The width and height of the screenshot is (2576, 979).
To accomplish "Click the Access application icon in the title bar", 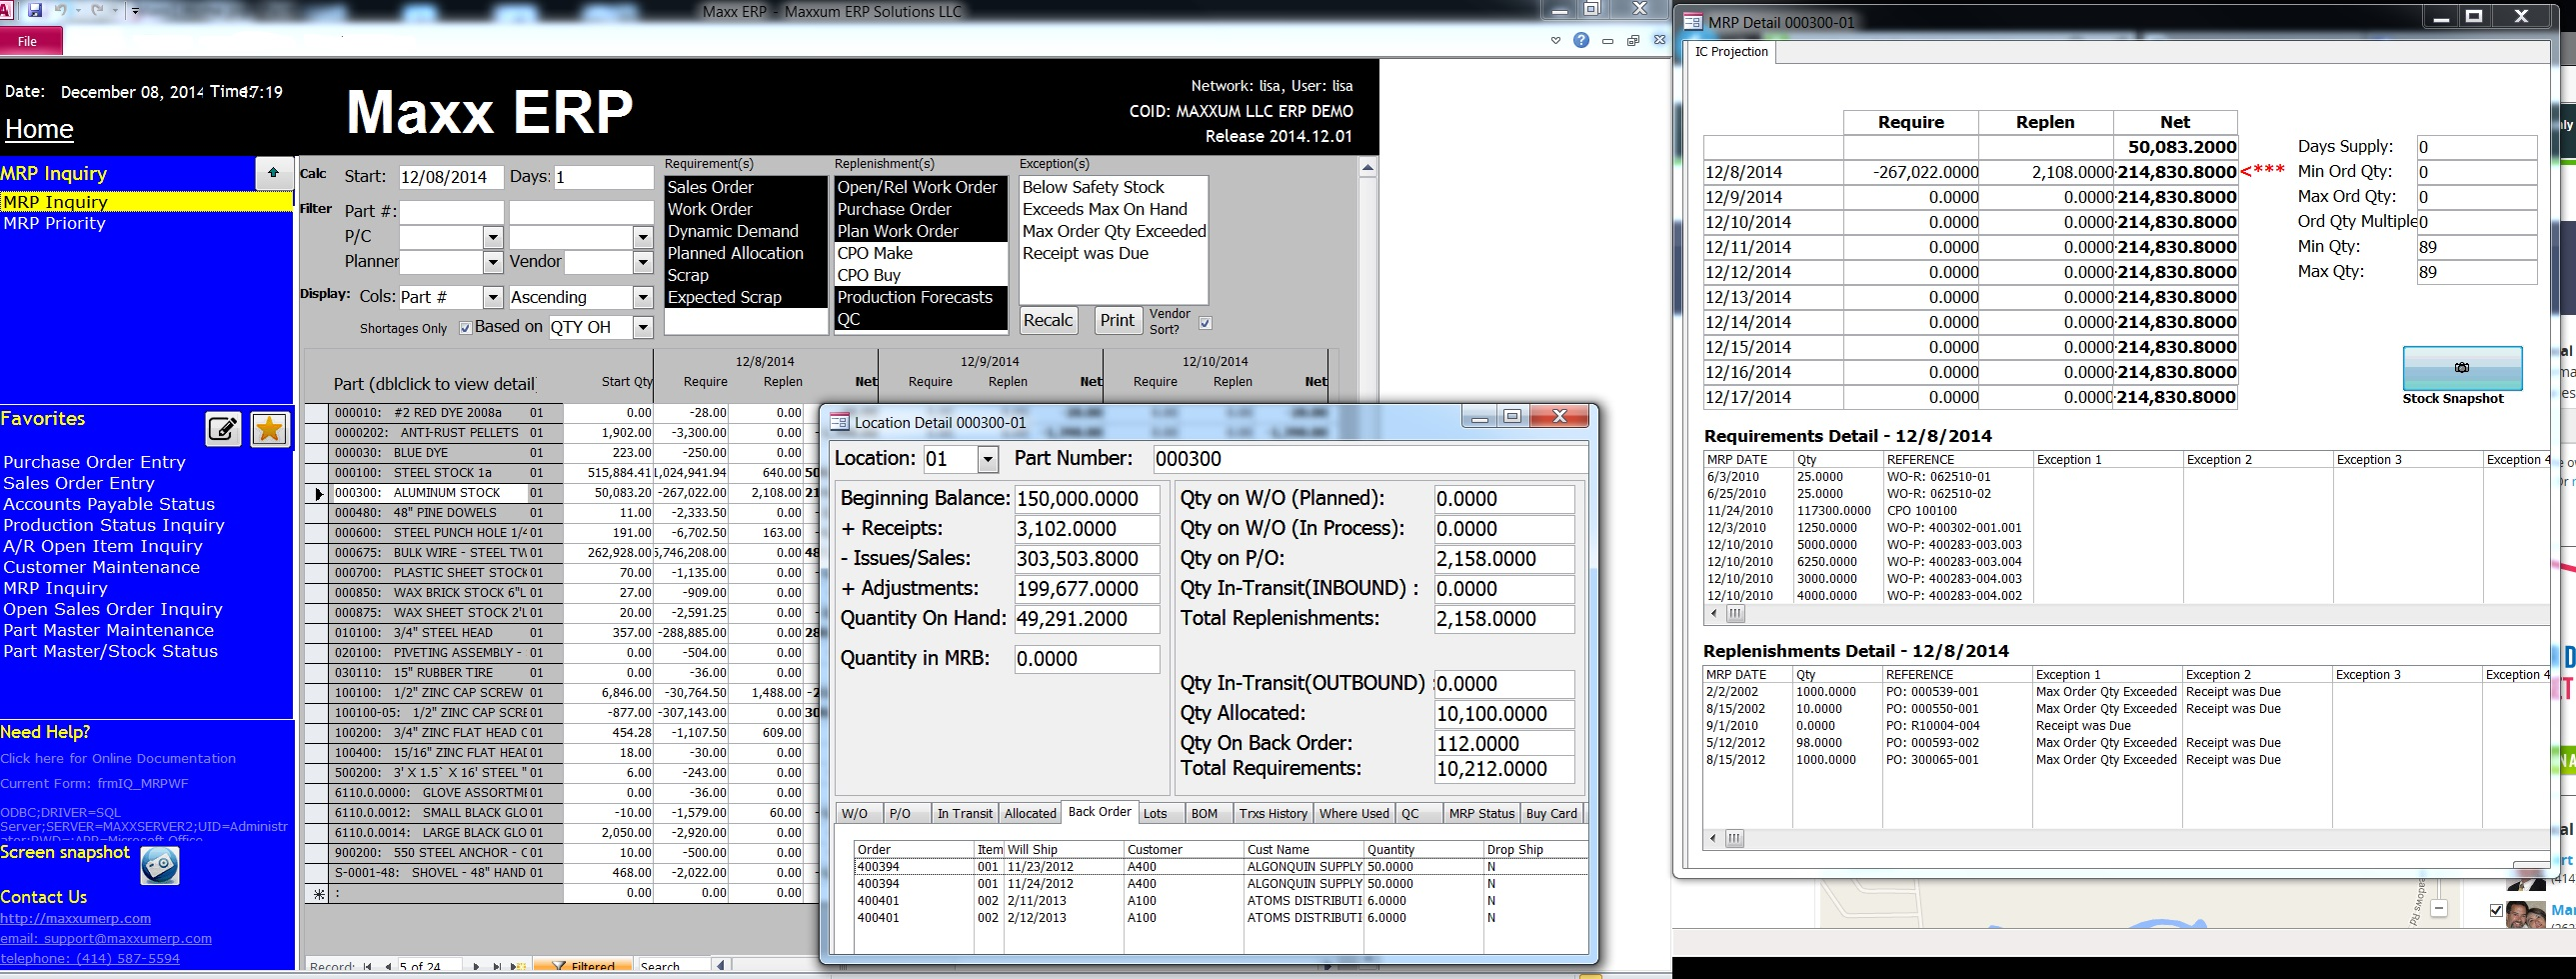I will pyautogui.click(x=7, y=9).
